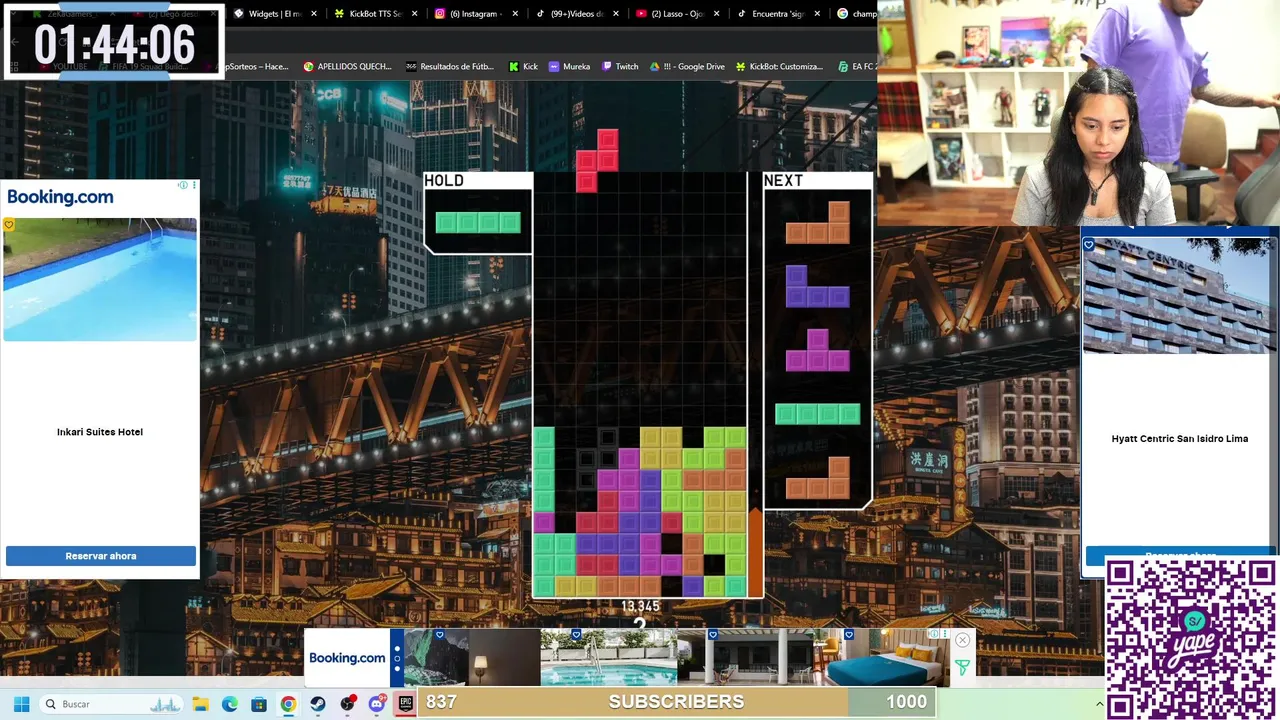This screenshot has width=1280, height=720.
Task: Switch to the KickBot TTS tab
Action: click(x=375, y=14)
